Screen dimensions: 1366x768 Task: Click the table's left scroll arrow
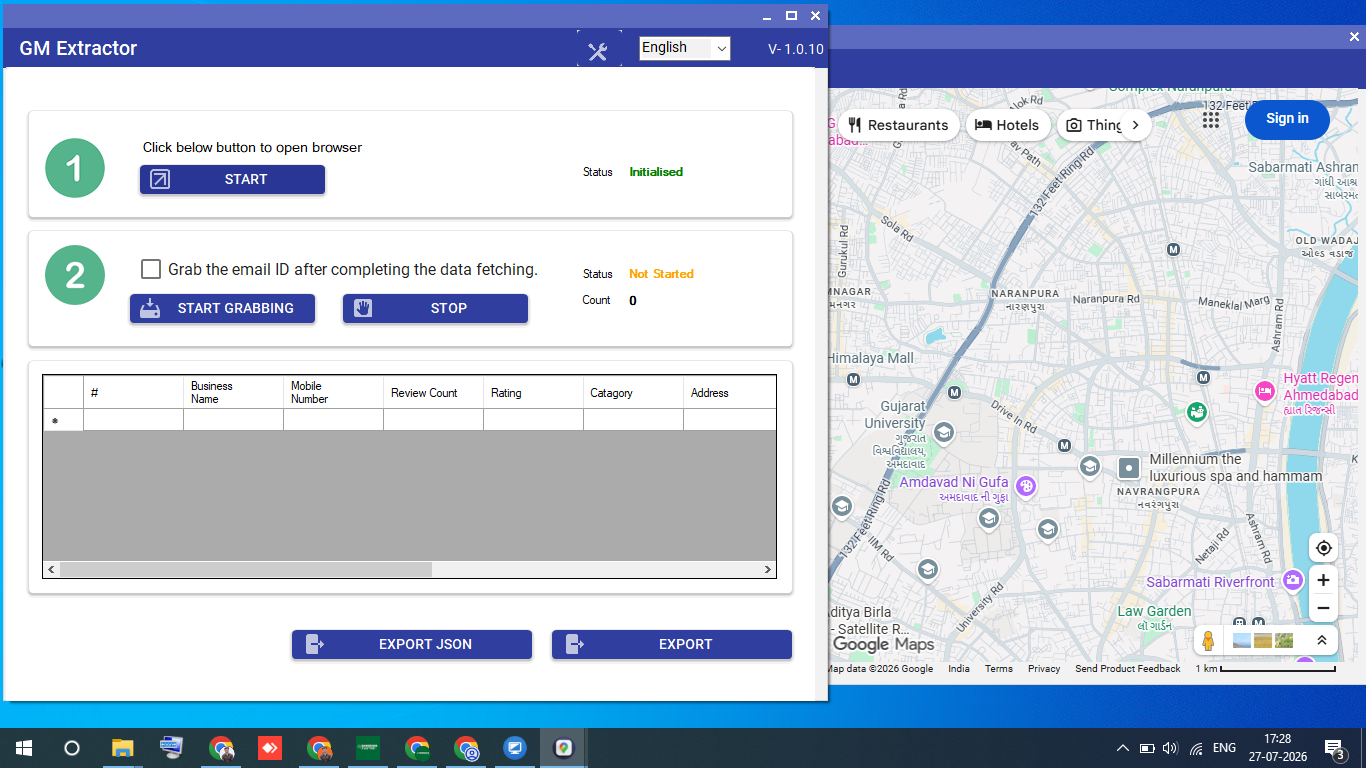pyautogui.click(x=52, y=569)
